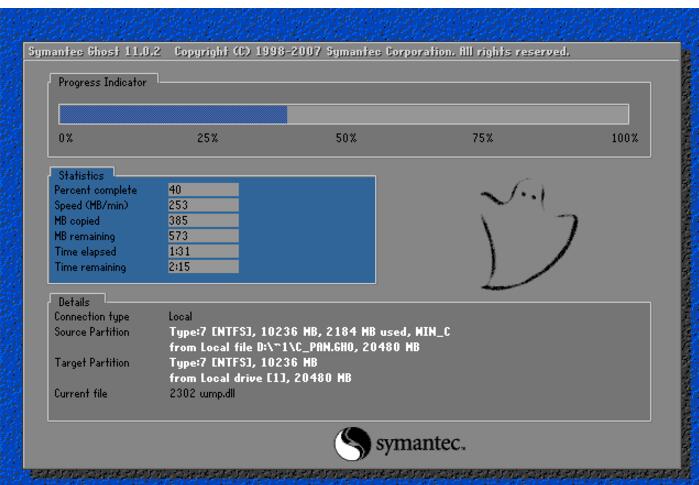Click target line 'Type:7 [NTFS], 10236 MB'

click(243, 362)
